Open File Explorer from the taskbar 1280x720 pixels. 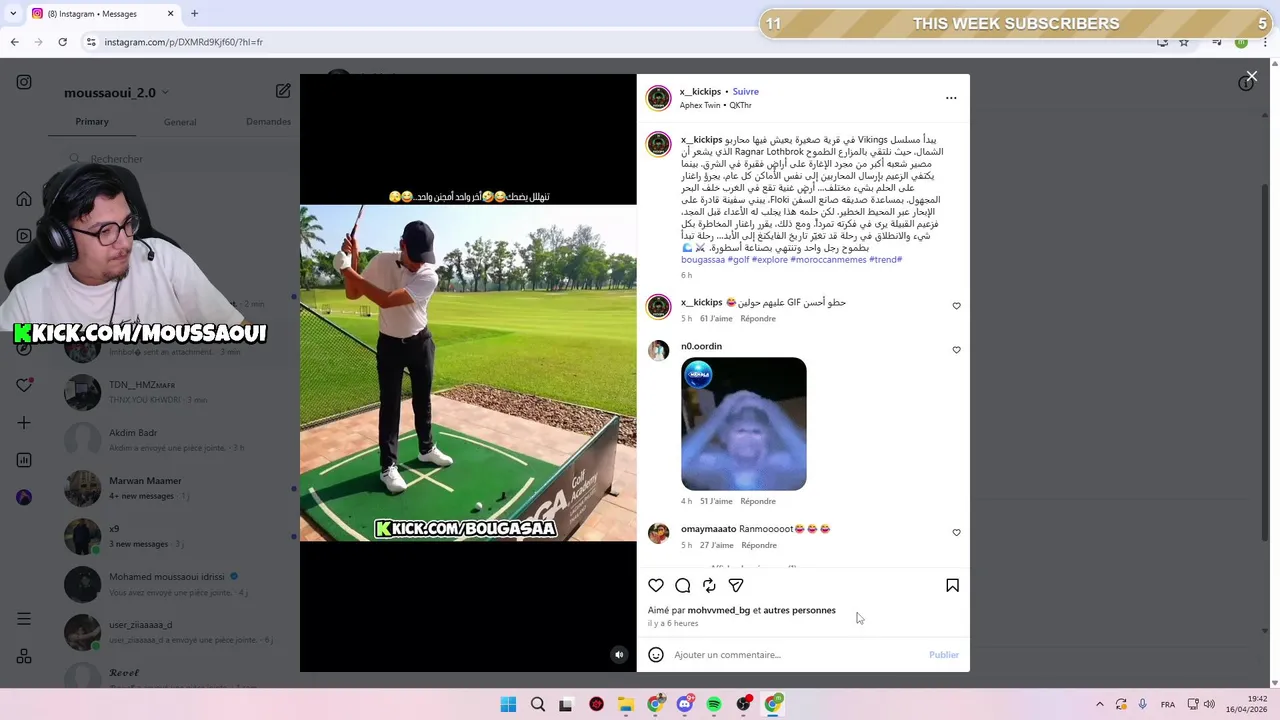point(626,704)
